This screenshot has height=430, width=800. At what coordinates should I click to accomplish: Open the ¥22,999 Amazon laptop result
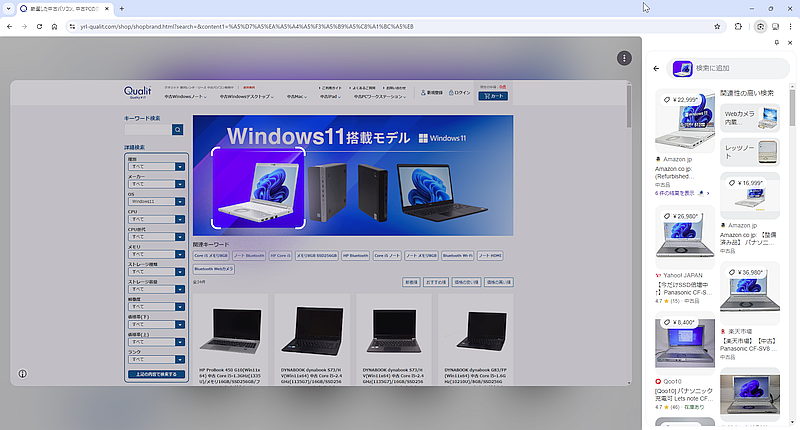click(x=685, y=120)
